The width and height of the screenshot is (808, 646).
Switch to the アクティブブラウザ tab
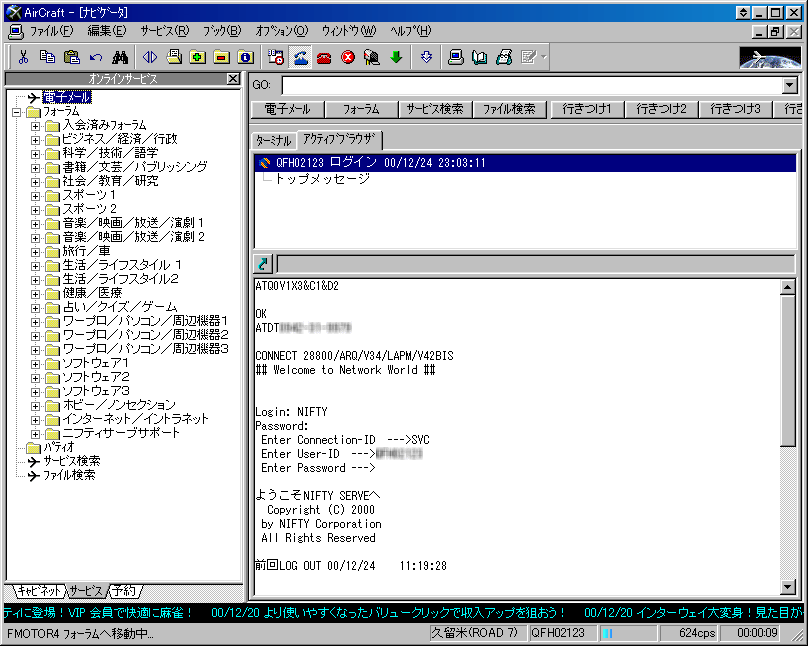pos(339,139)
